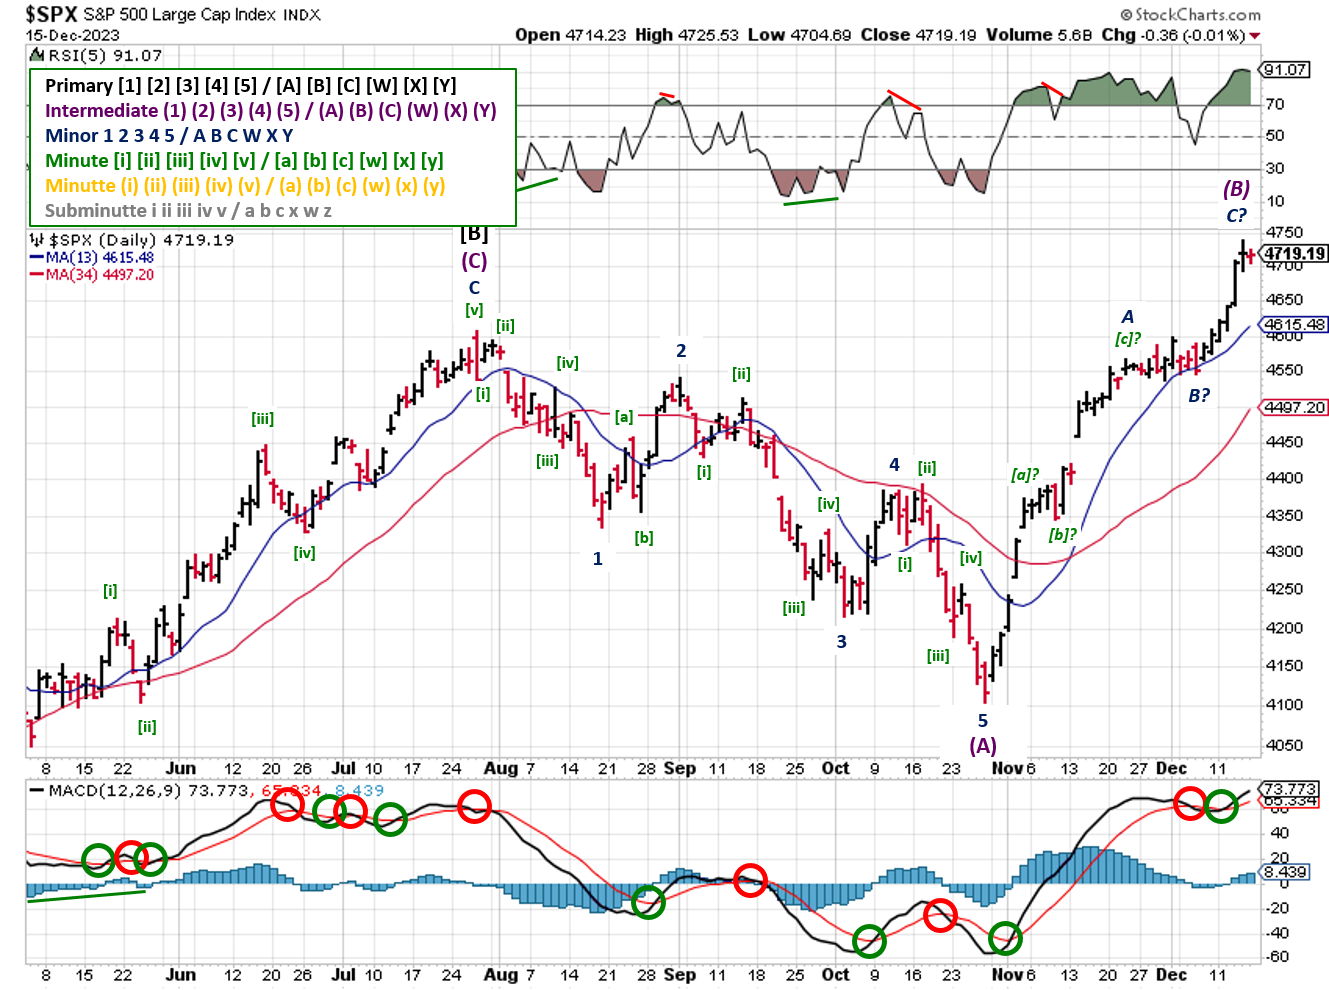Click the green [b]? wave label
This screenshot has height=990, width=1329.
[x=1062, y=534]
